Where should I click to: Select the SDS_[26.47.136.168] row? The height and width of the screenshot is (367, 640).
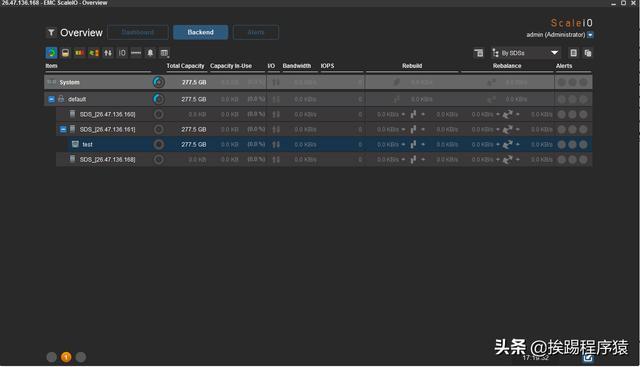[324, 160]
